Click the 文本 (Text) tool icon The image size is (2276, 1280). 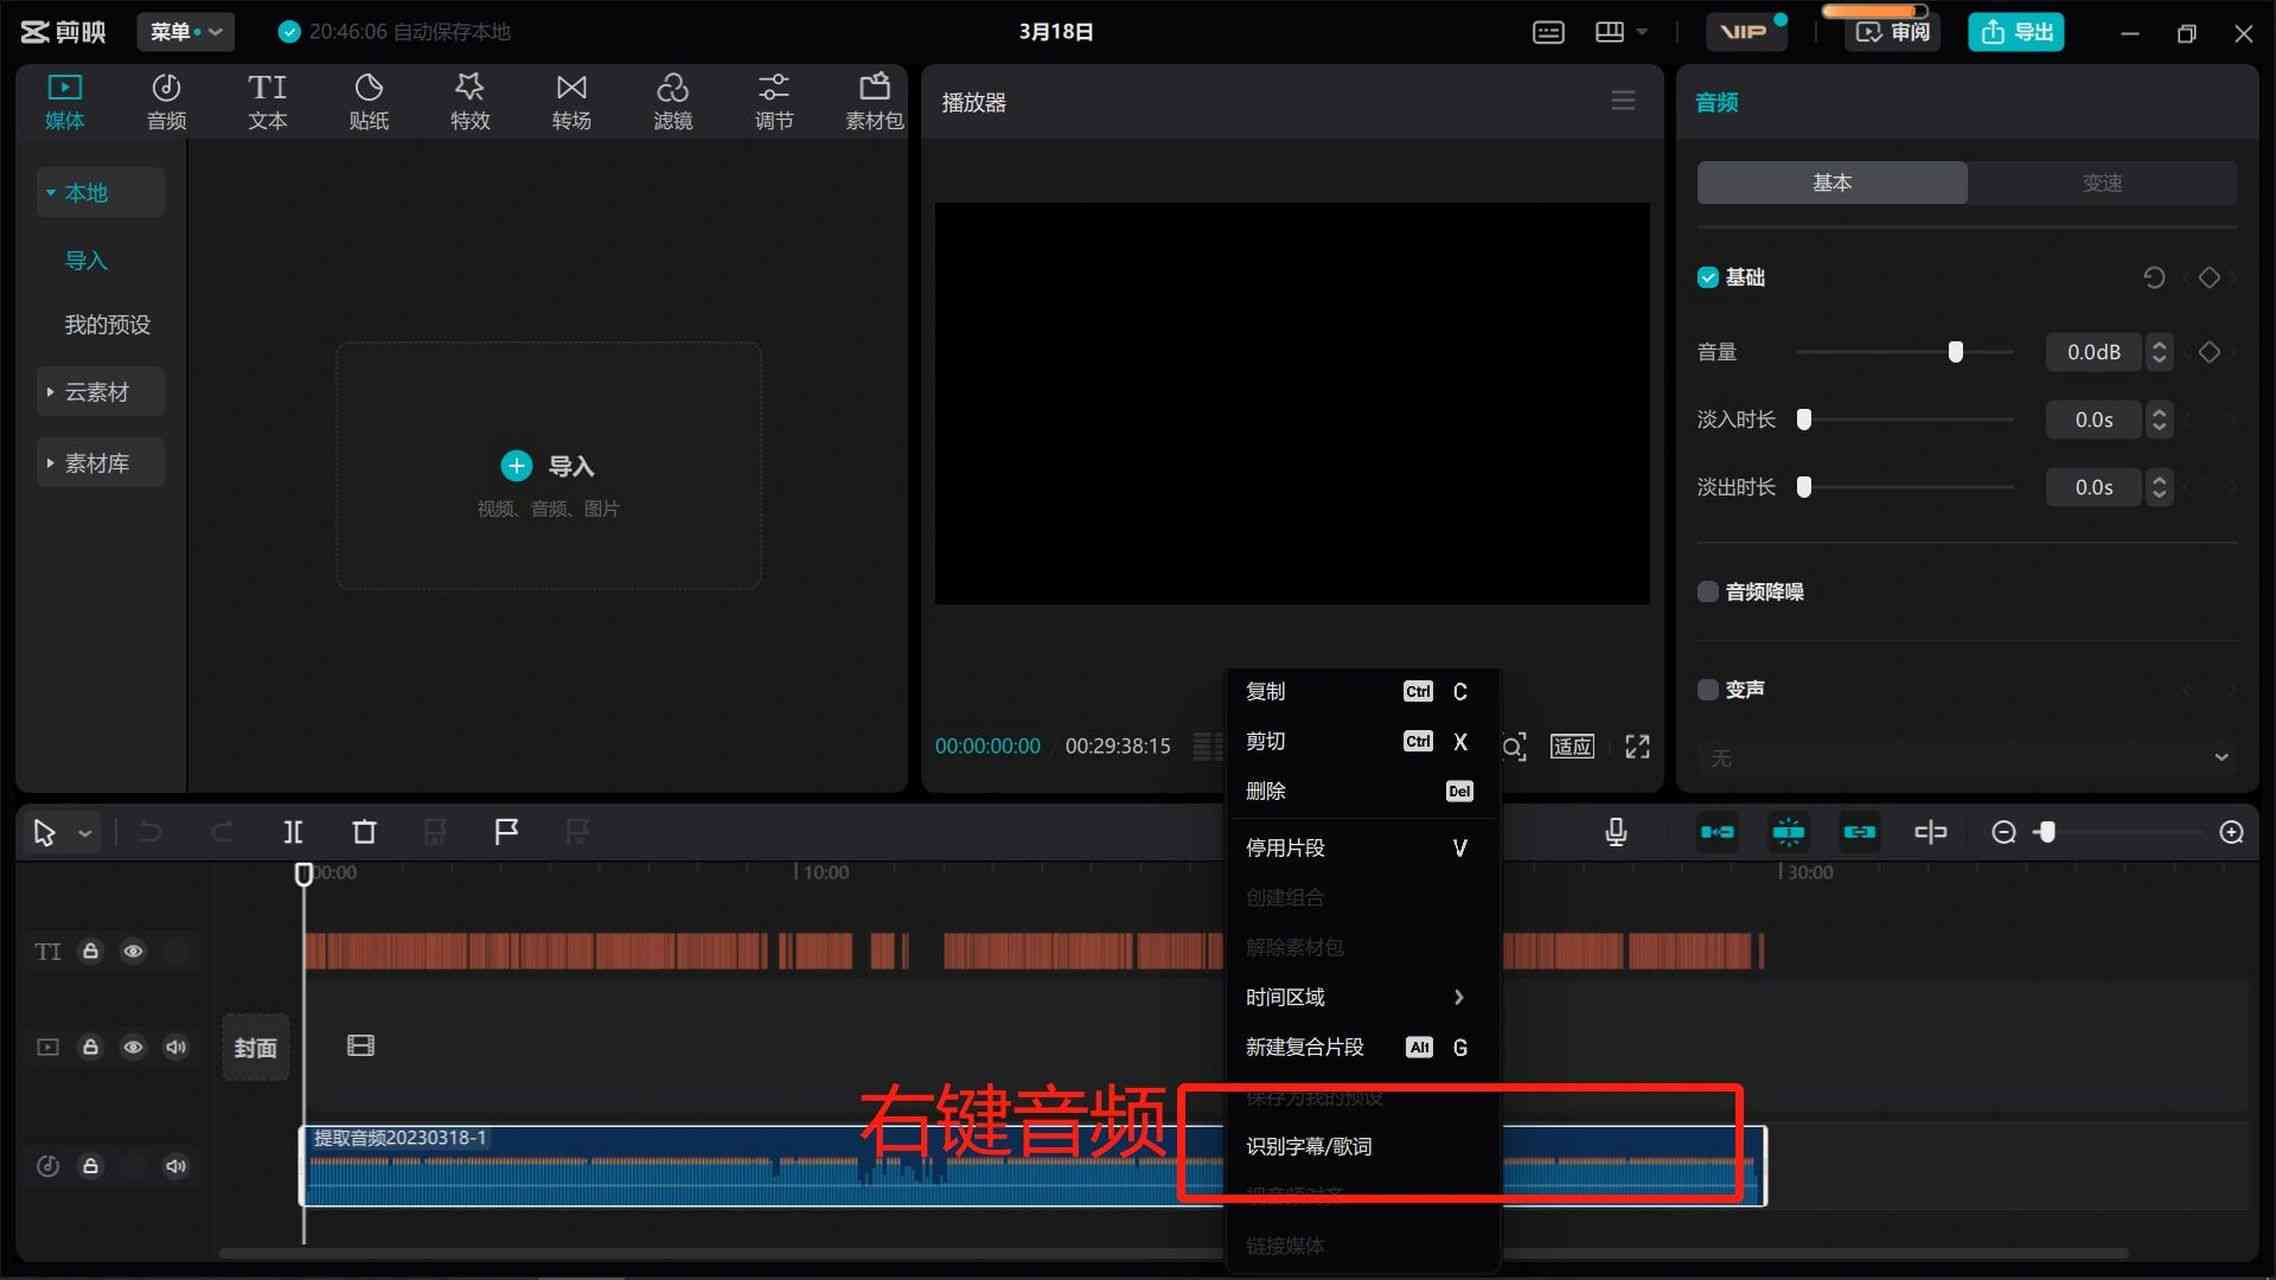[267, 100]
